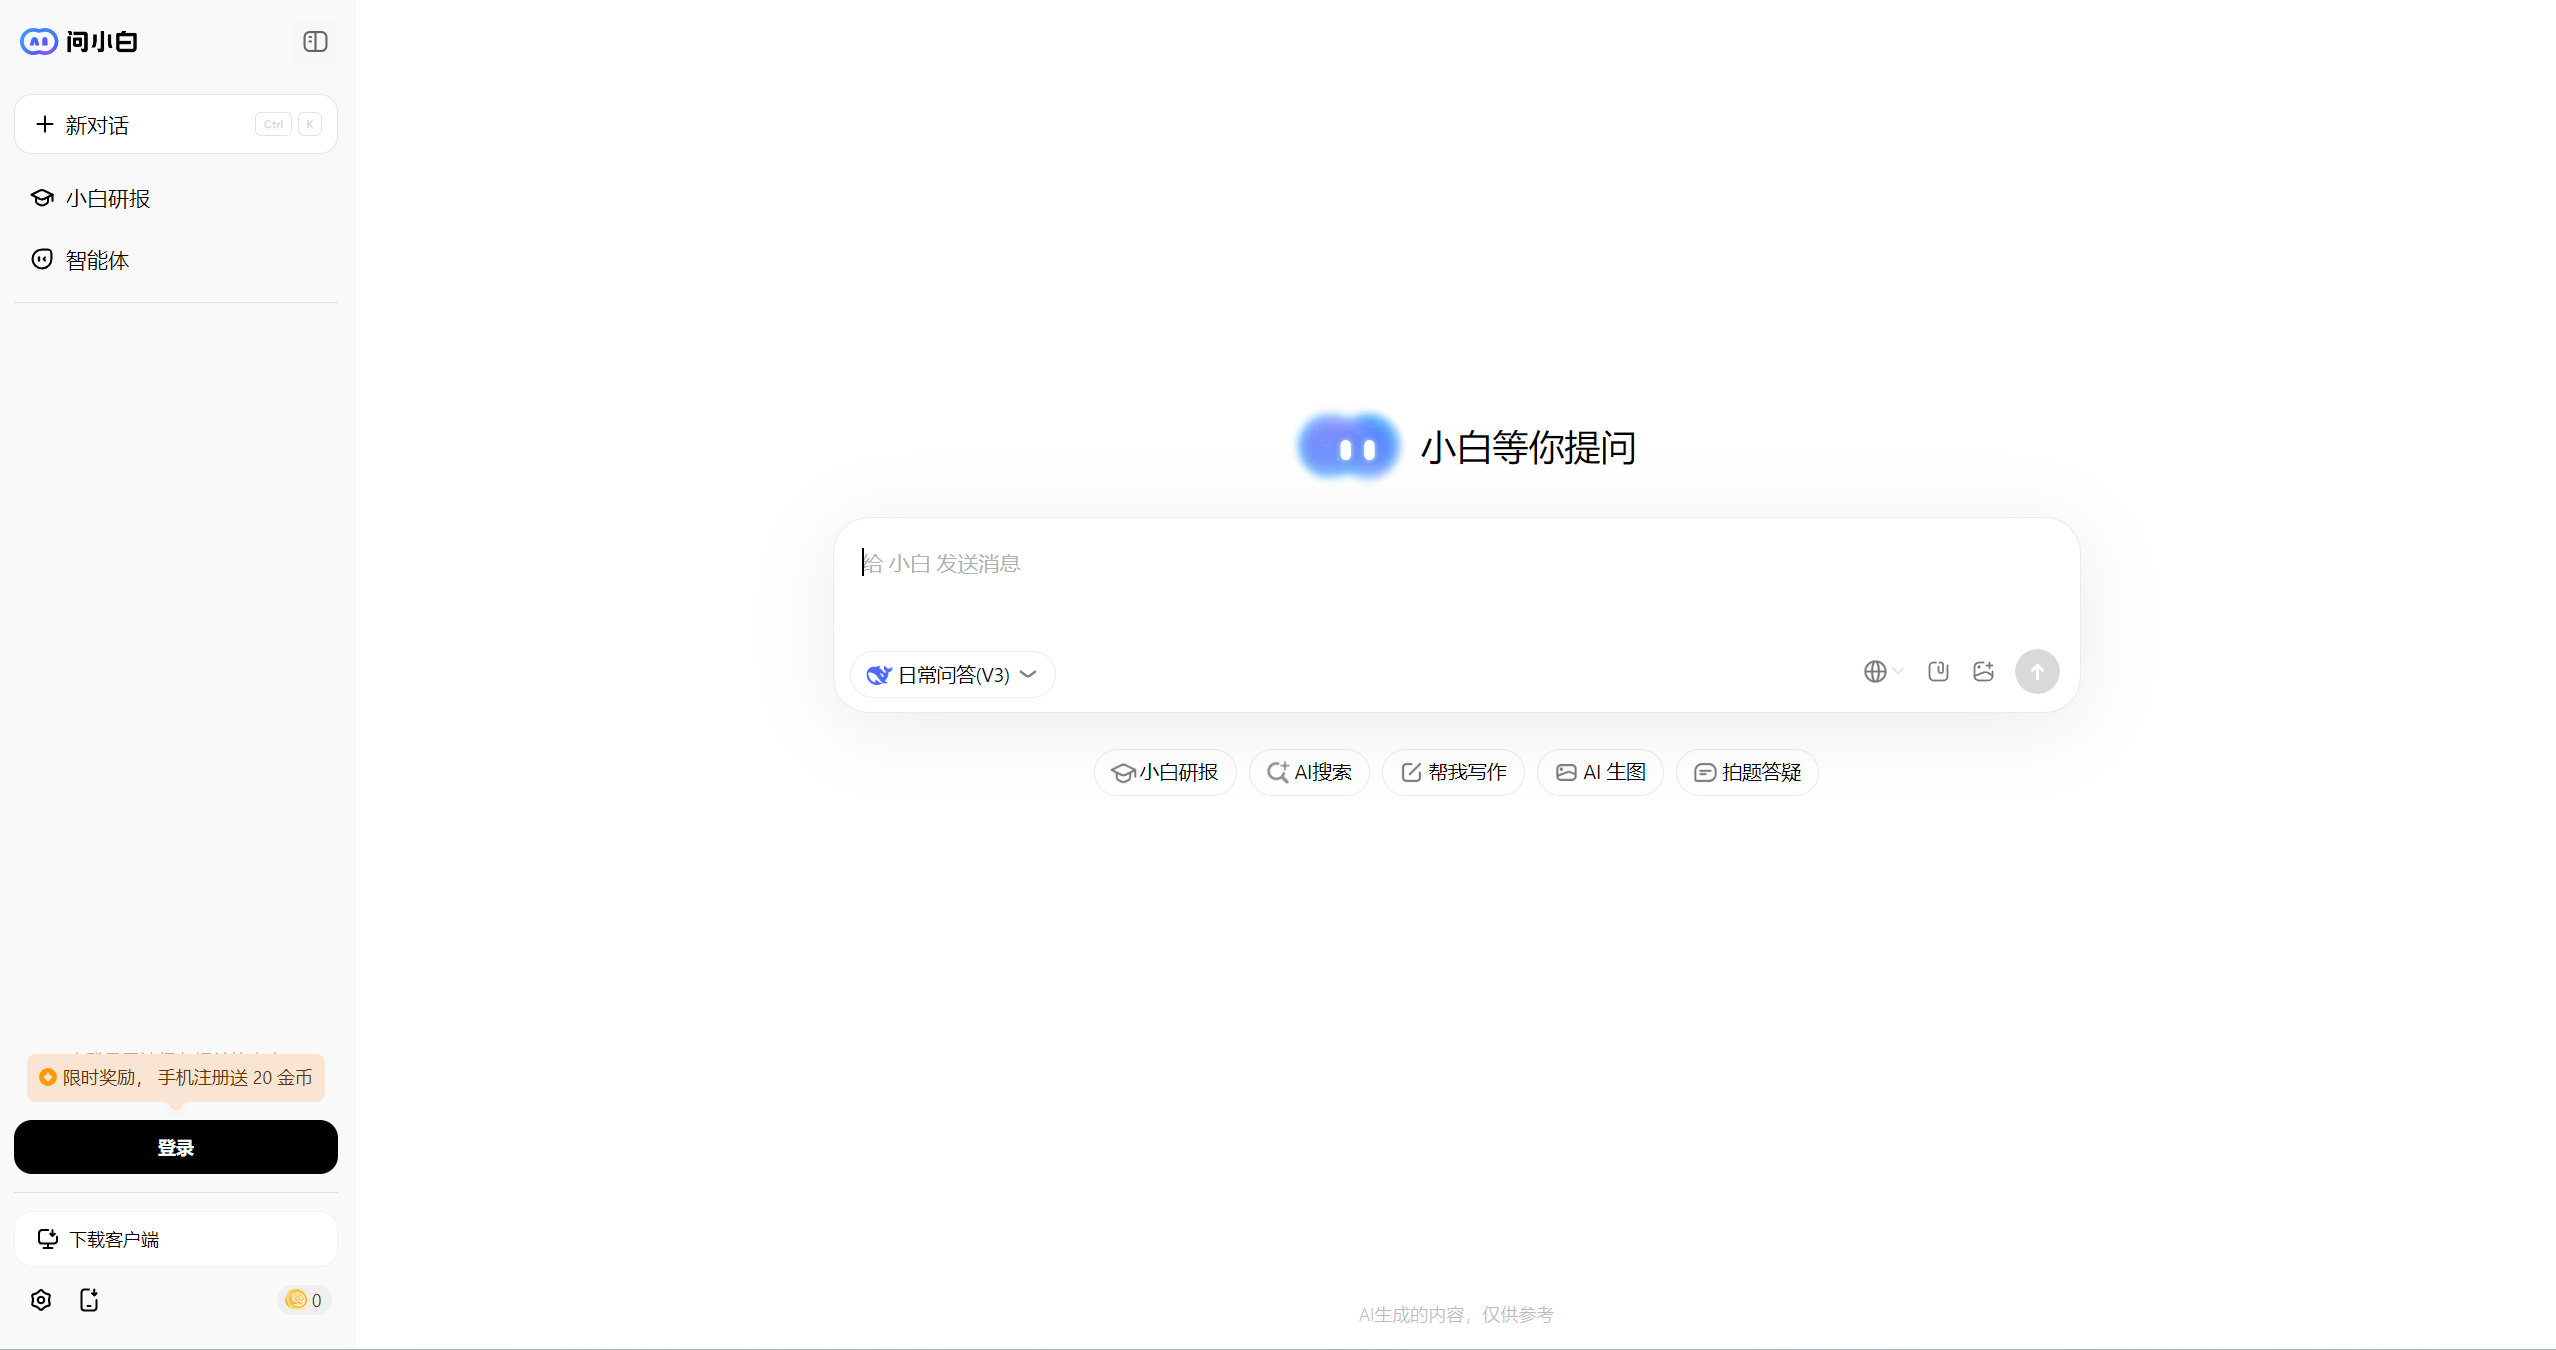Start a new chat with 新对话
Screen dimensions: 2556x1350
[x=176, y=124]
